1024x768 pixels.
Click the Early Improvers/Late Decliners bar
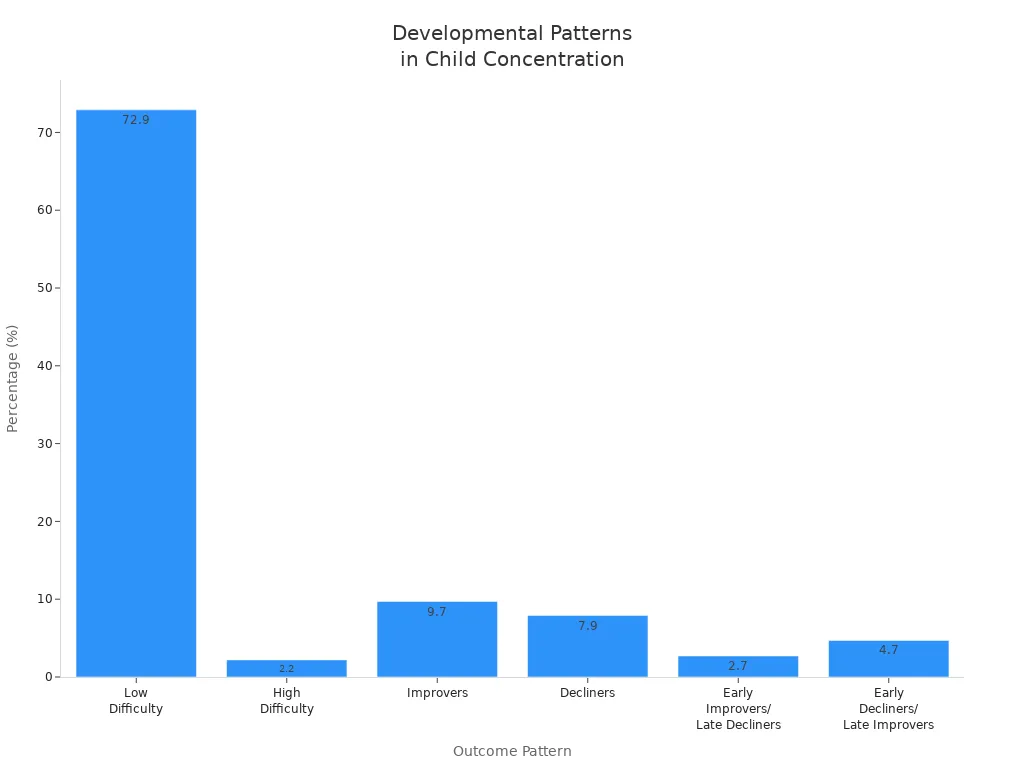[x=738, y=665]
